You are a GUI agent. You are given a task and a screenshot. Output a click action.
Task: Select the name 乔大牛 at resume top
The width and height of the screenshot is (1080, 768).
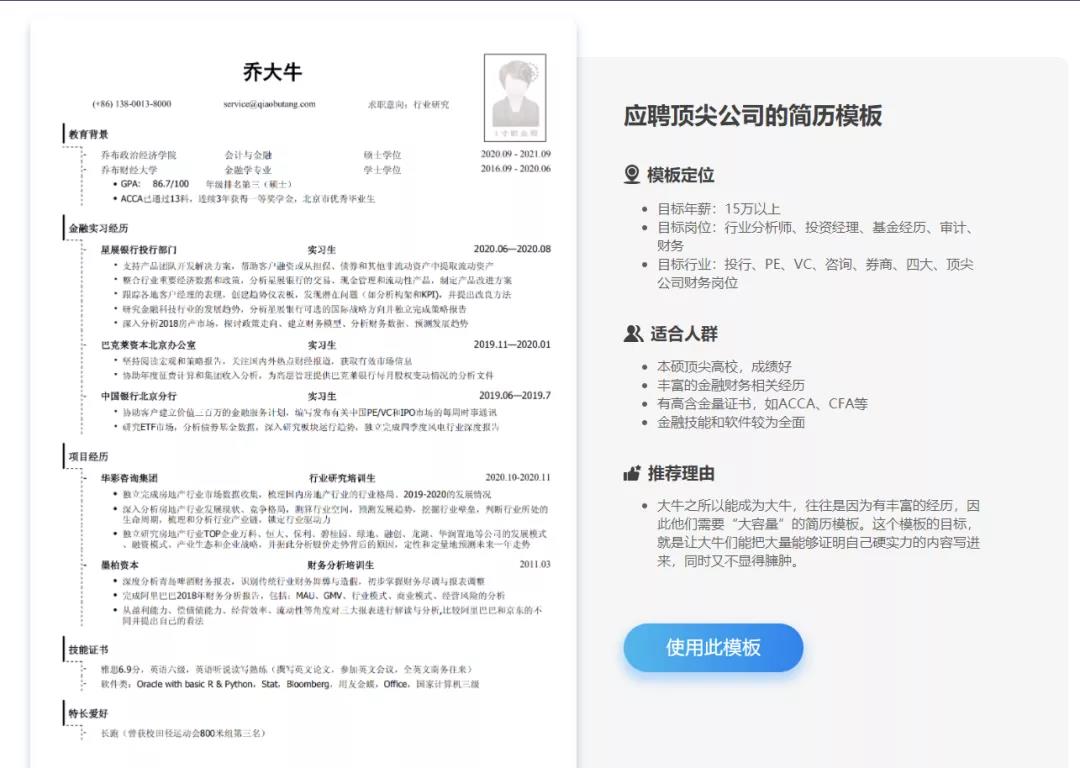pos(272,73)
